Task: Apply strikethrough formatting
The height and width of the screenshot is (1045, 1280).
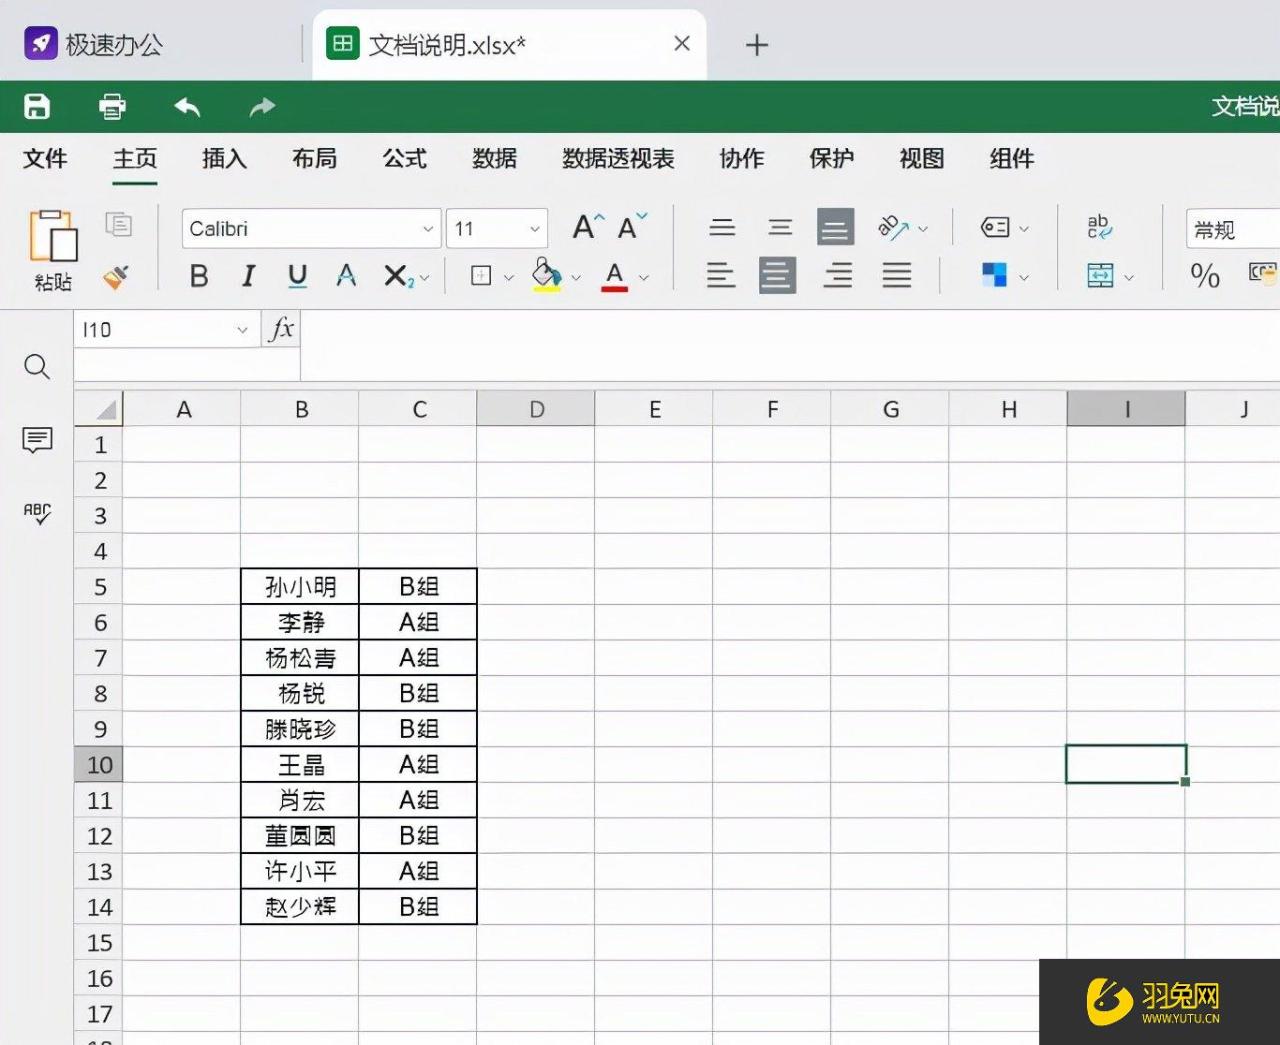Action: pyautogui.click(x=346, y=275)
